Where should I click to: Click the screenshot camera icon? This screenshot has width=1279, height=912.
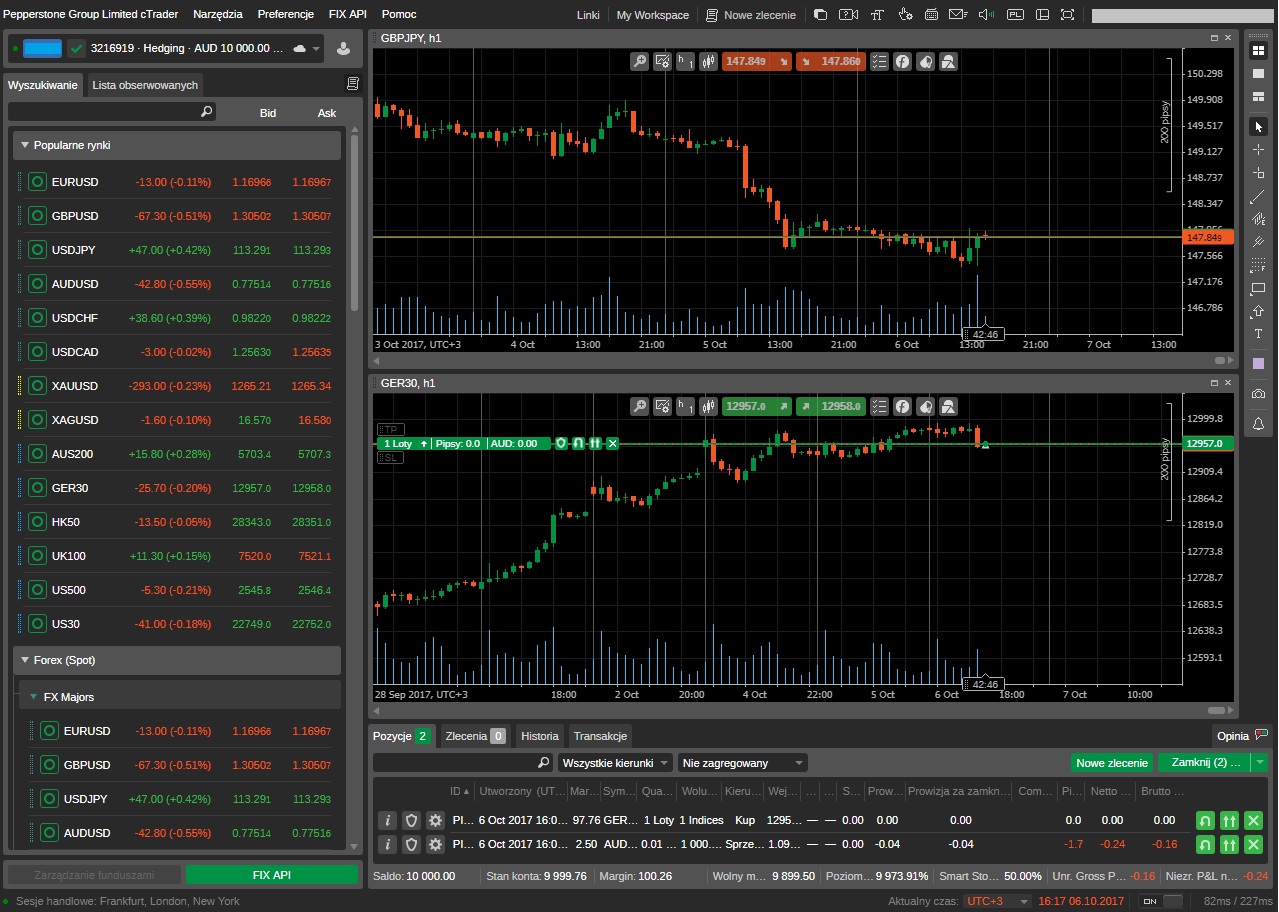click(x=1258, y=394)
